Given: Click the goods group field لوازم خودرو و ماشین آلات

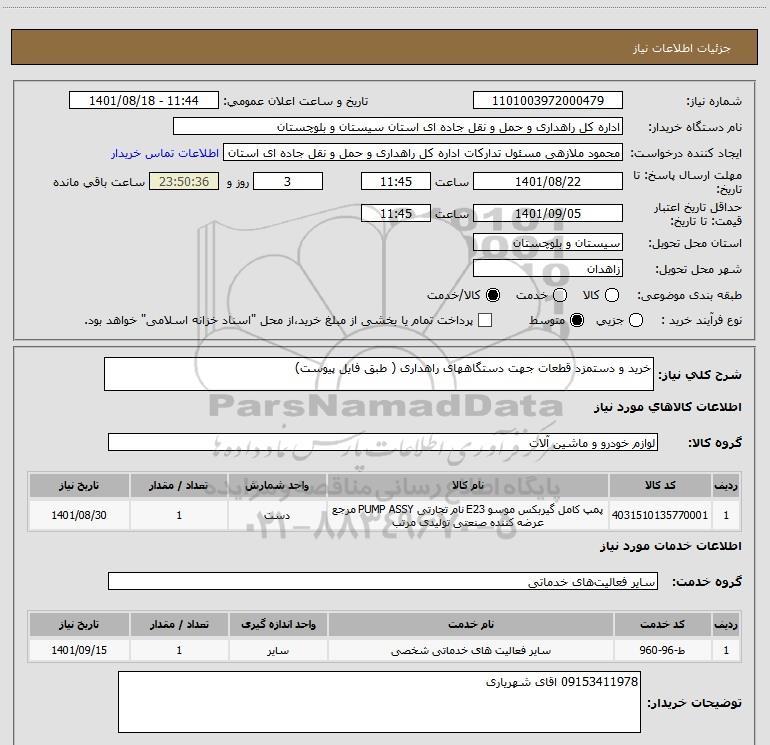Looking at the screenshot, I should (383, 442).
